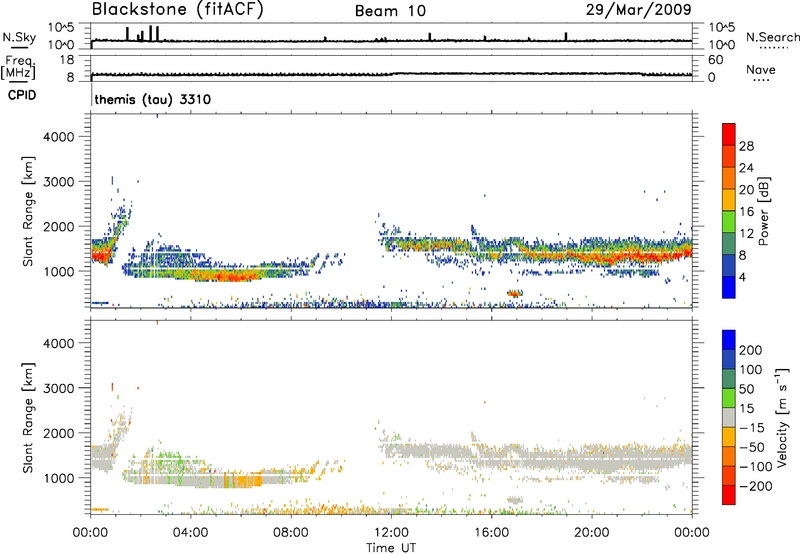Pick the bright blue bottom power colorbar segment

point(729,287)
